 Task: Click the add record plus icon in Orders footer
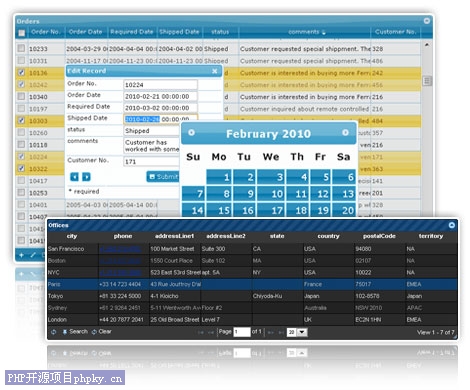(21, 255)
